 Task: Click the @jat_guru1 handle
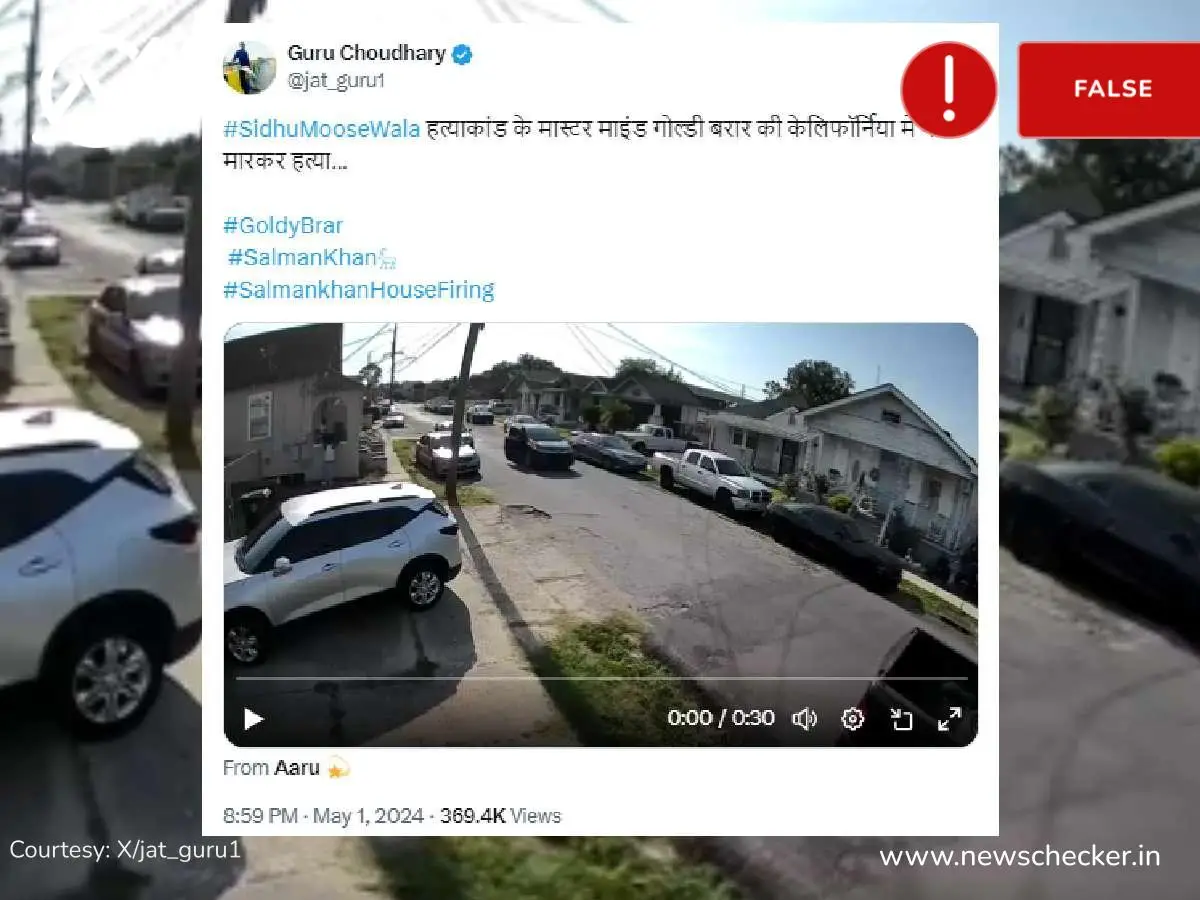(x=336, y=82)
